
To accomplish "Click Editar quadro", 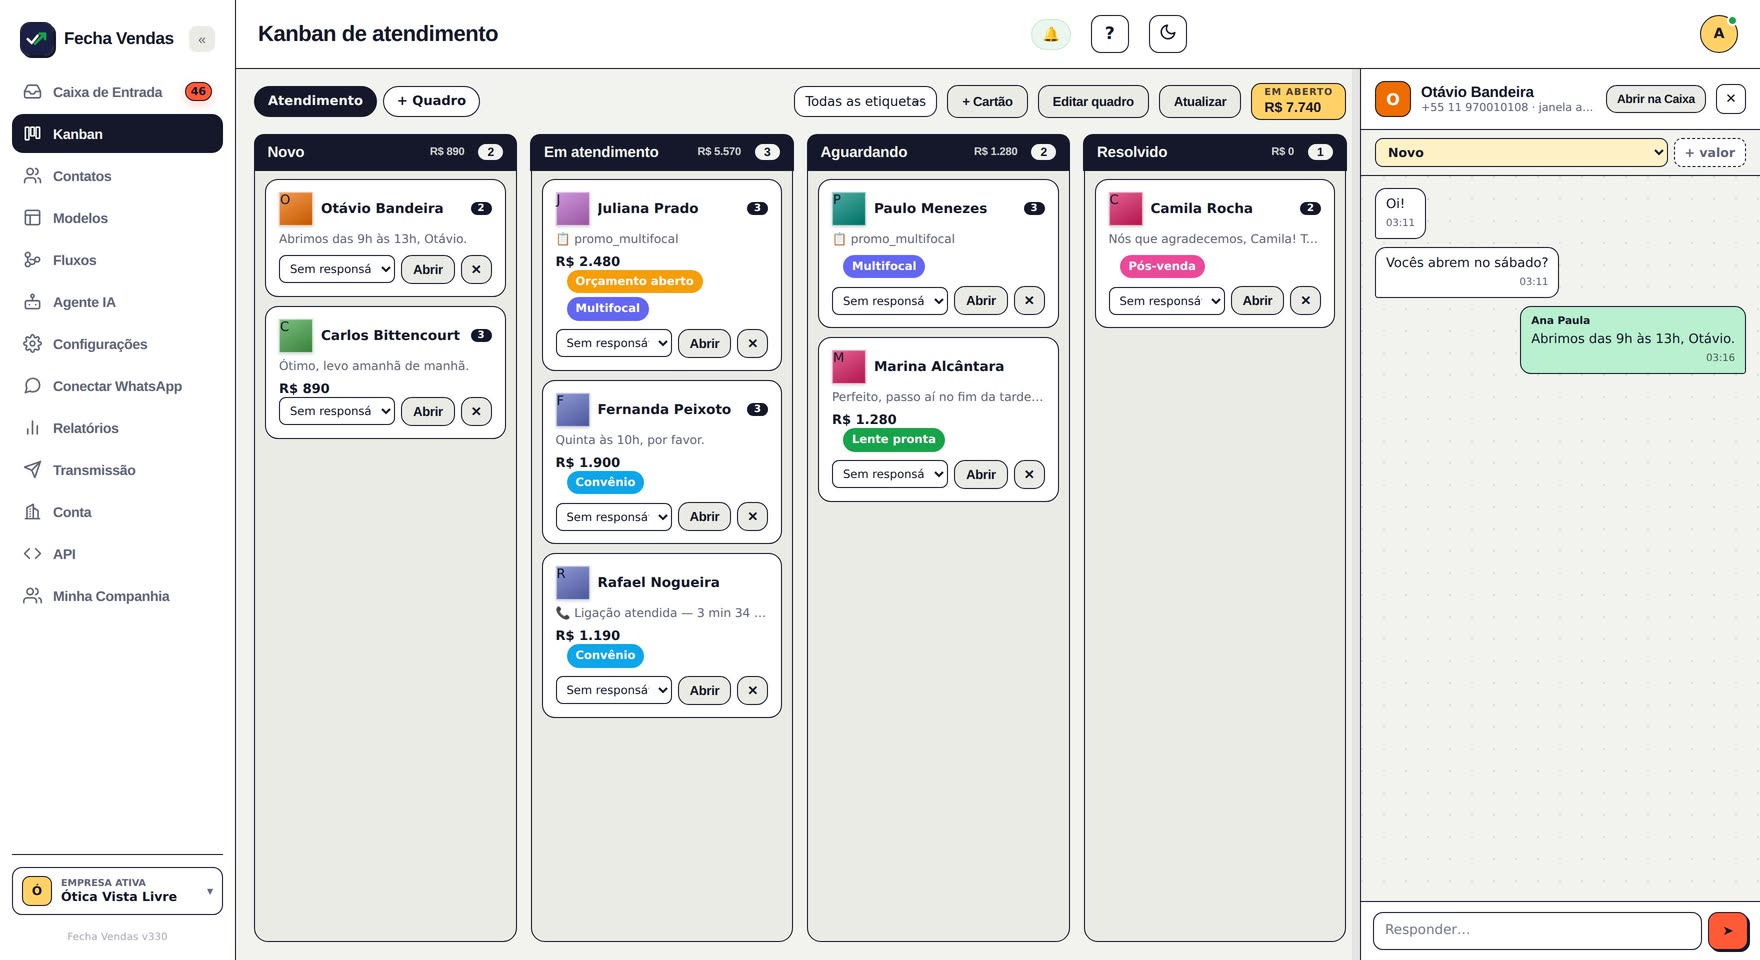I will pos(1093,102).
